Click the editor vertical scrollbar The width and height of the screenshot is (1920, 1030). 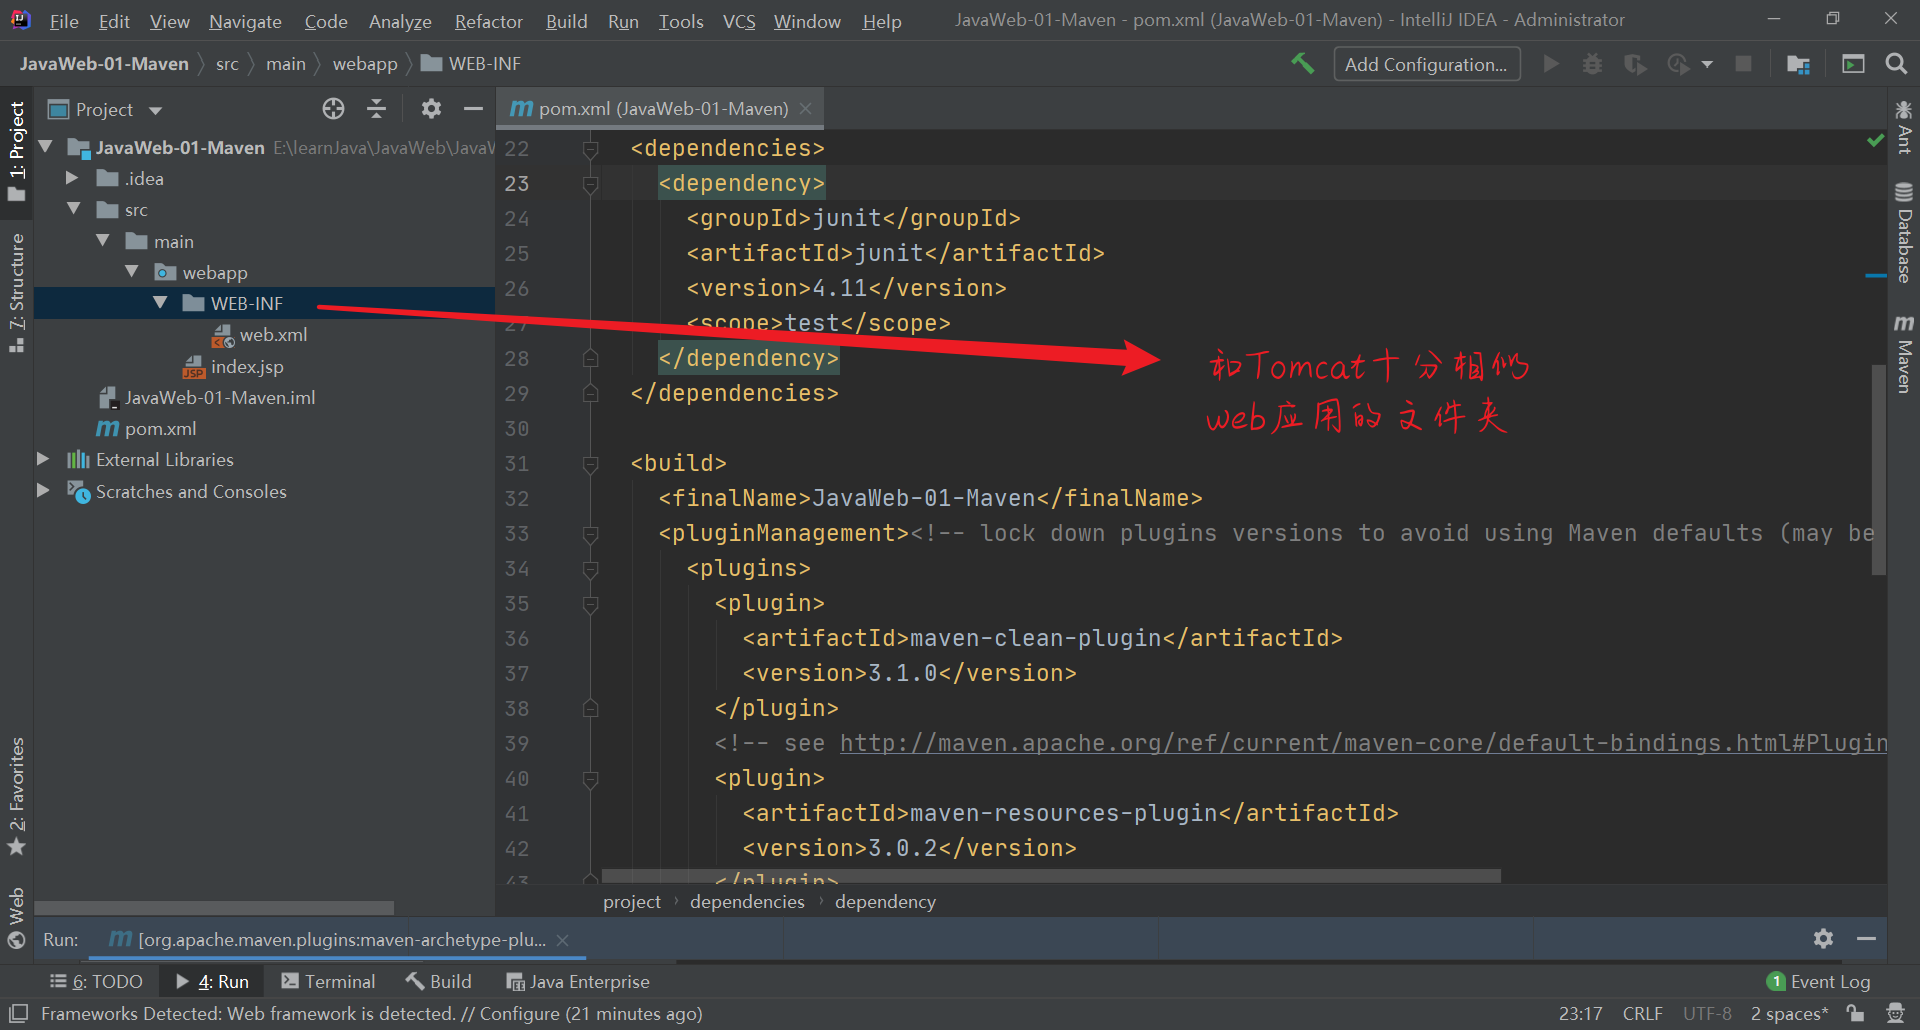click(1878, 470)
